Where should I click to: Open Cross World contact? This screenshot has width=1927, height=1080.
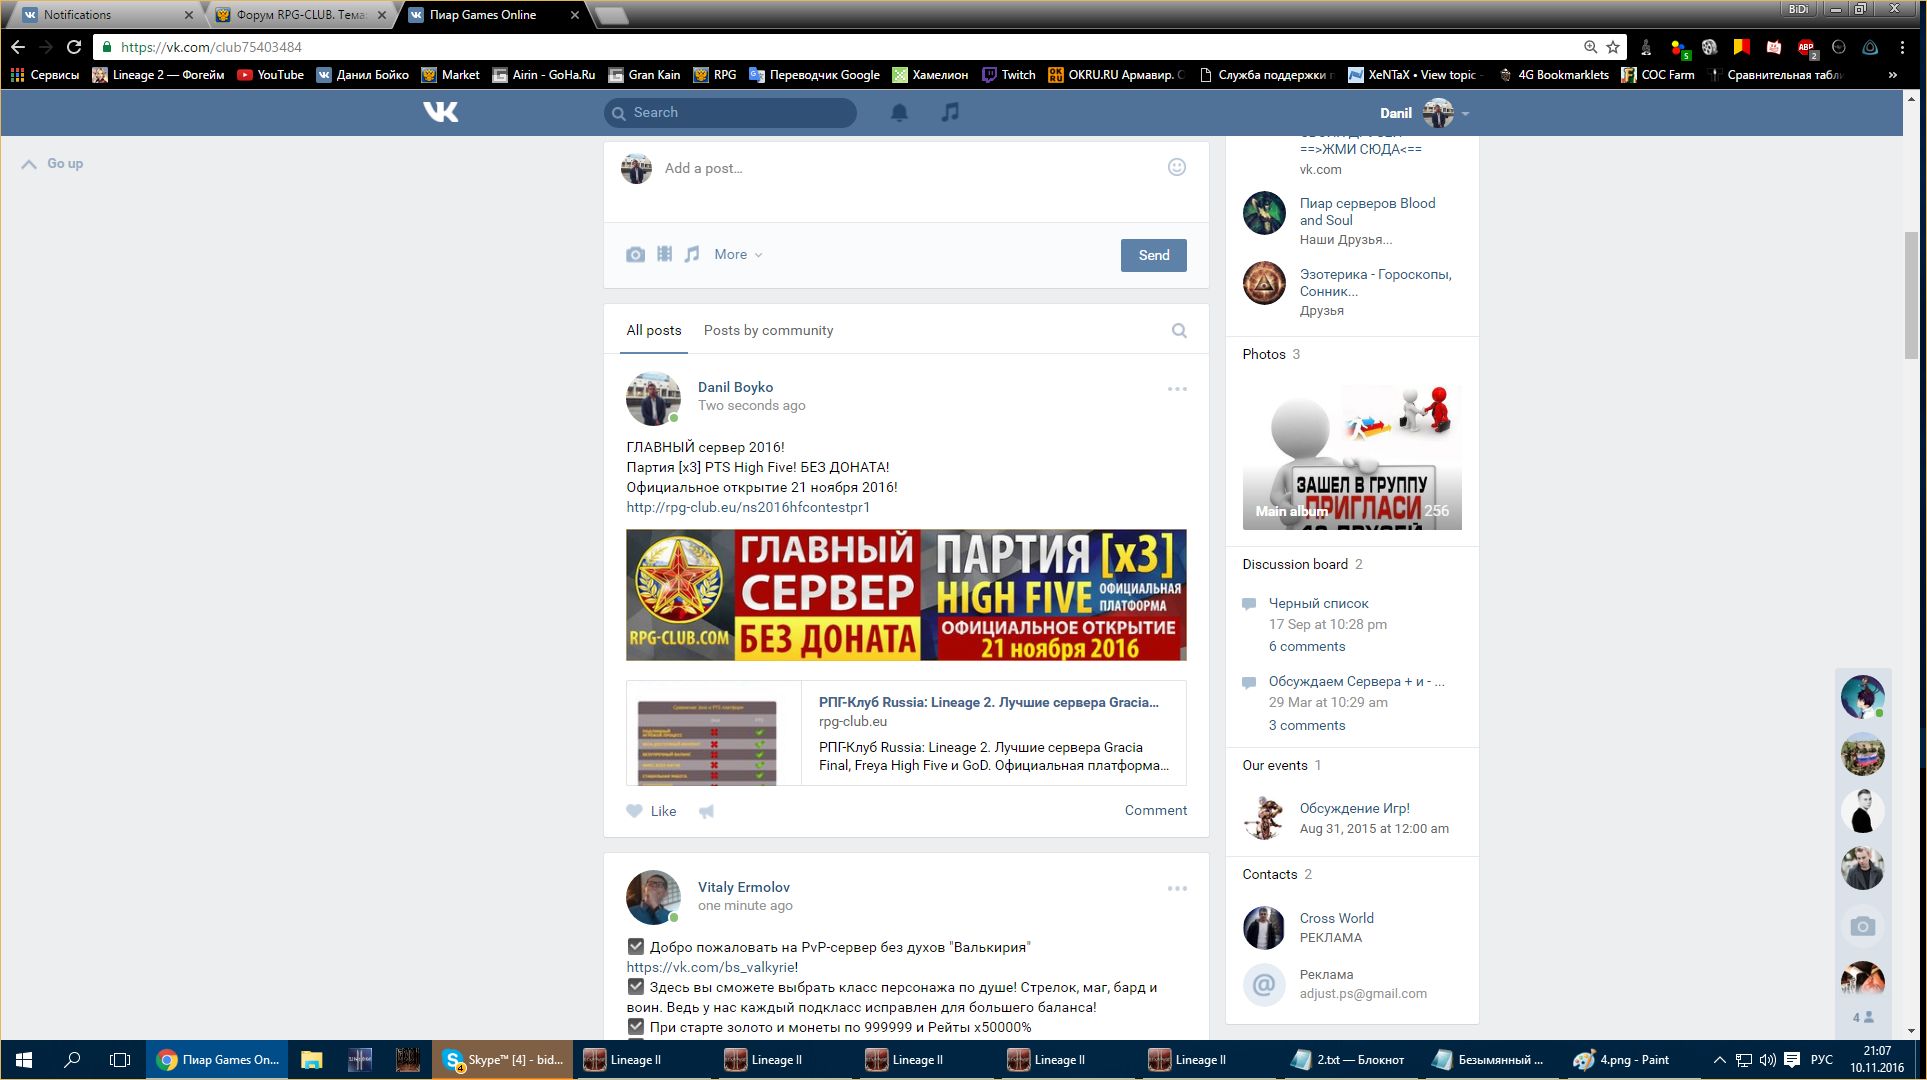1336,918
